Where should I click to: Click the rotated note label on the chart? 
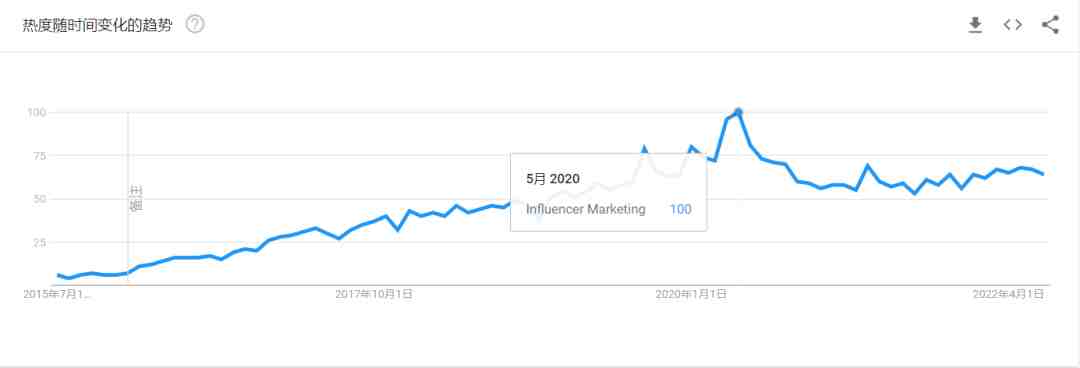pyautogui.click(x=136, y=198)
